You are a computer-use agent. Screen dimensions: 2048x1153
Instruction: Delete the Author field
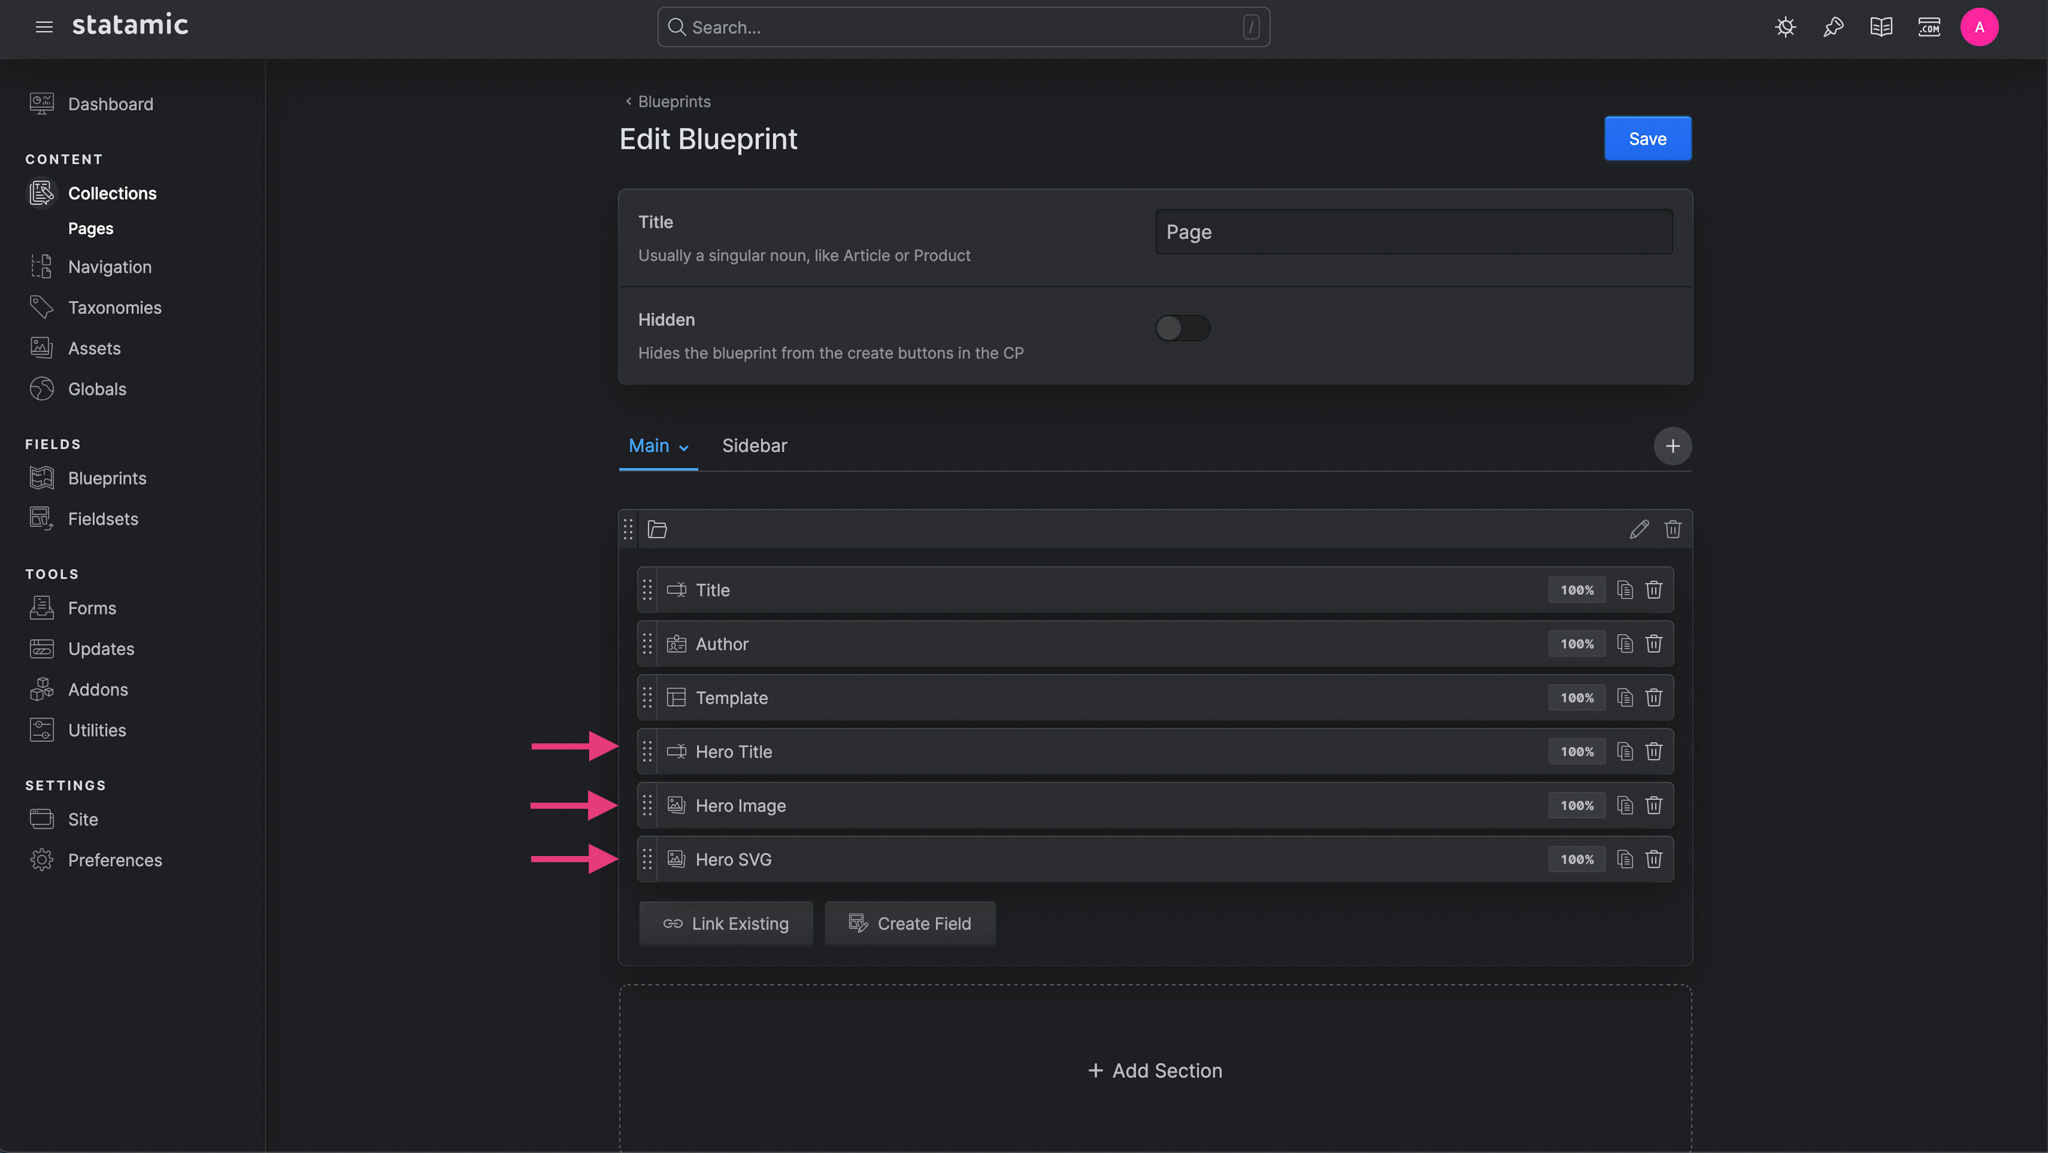click(x=1654, y=644)
